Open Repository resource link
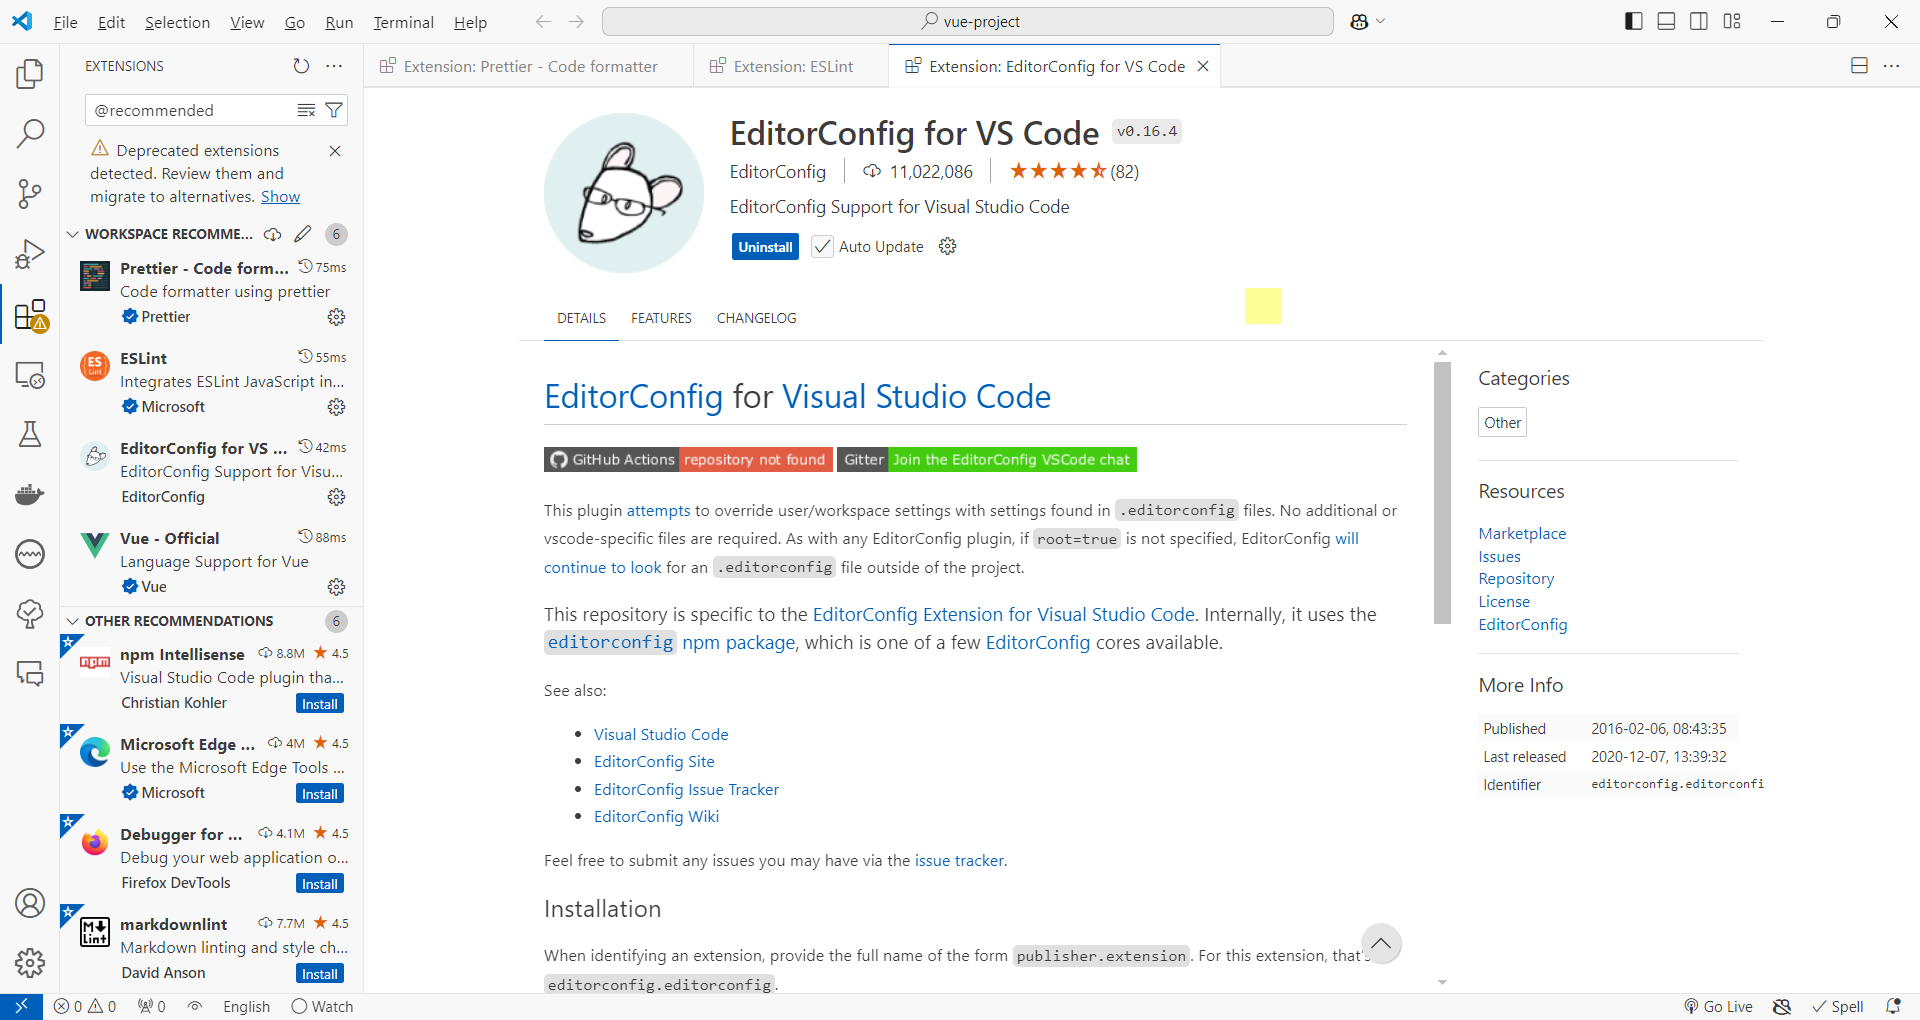Viewport: 1920px width, 1020px height. [x=1516, y=579]
